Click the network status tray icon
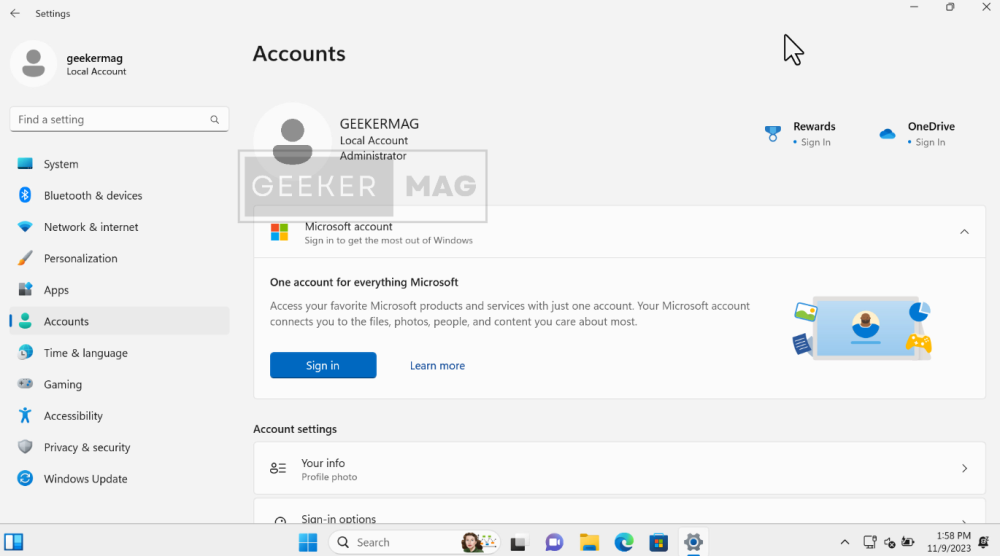 [869, 542]
